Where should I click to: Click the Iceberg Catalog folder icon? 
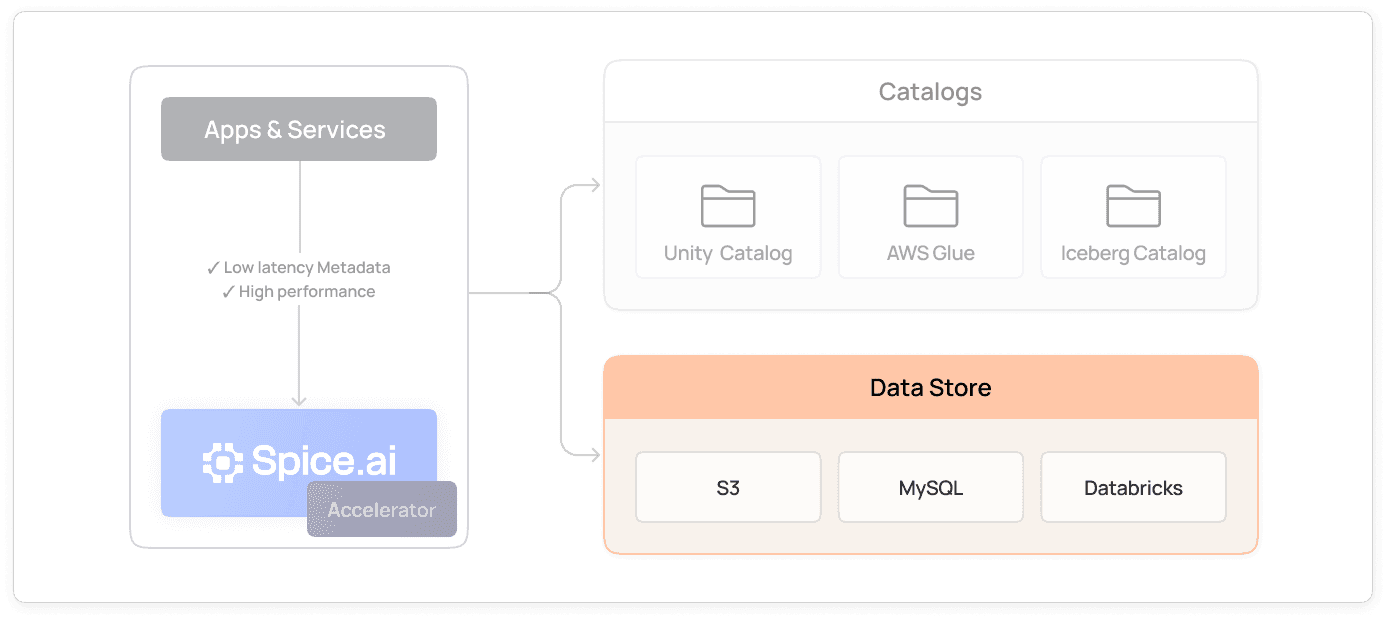1132,205
